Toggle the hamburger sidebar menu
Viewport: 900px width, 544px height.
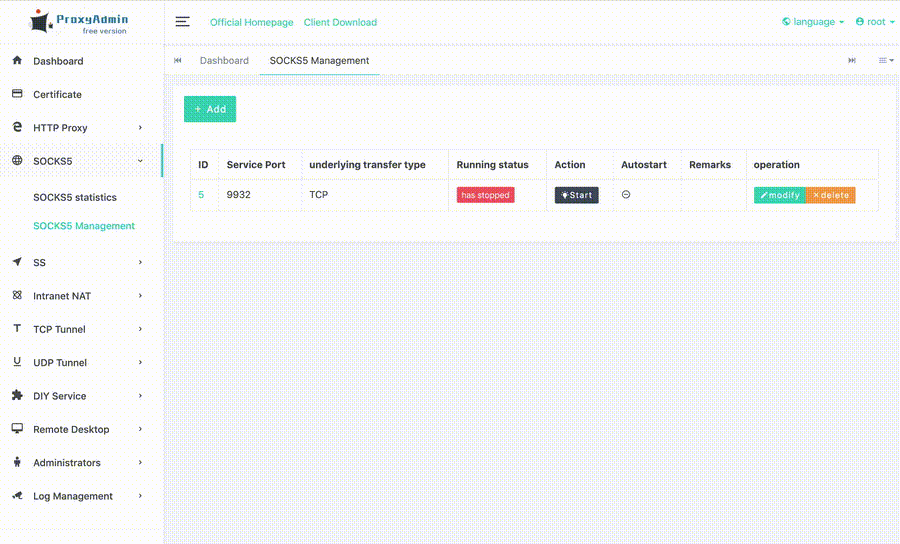(183, 22)
